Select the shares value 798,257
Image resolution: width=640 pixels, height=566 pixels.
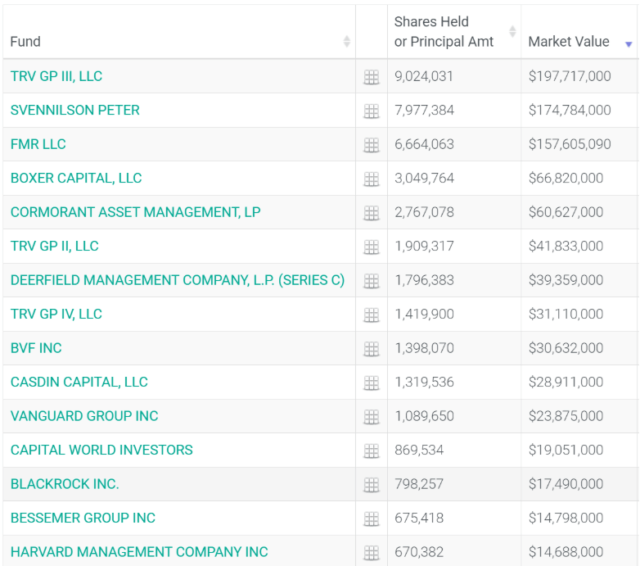[419, 484]
